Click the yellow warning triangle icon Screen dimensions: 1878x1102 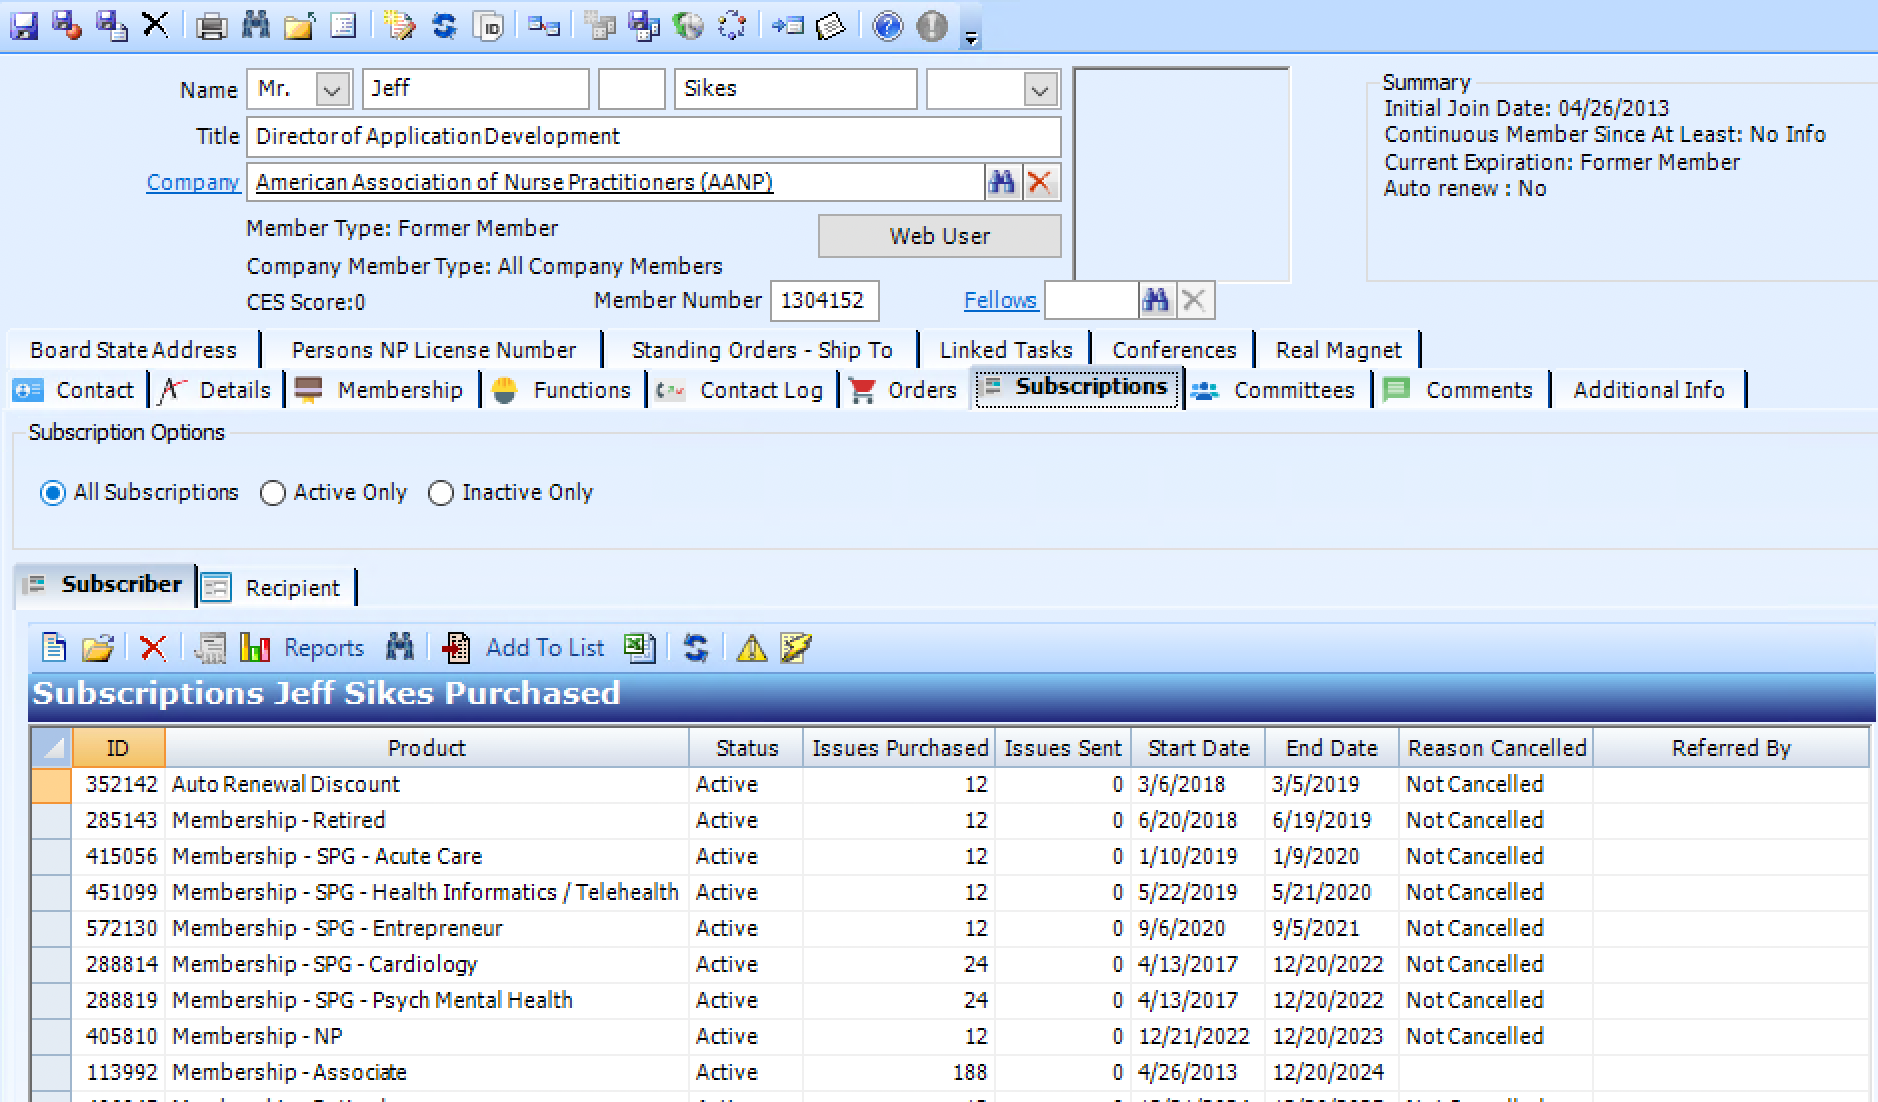pyautogui.click(x=751, y=648)
